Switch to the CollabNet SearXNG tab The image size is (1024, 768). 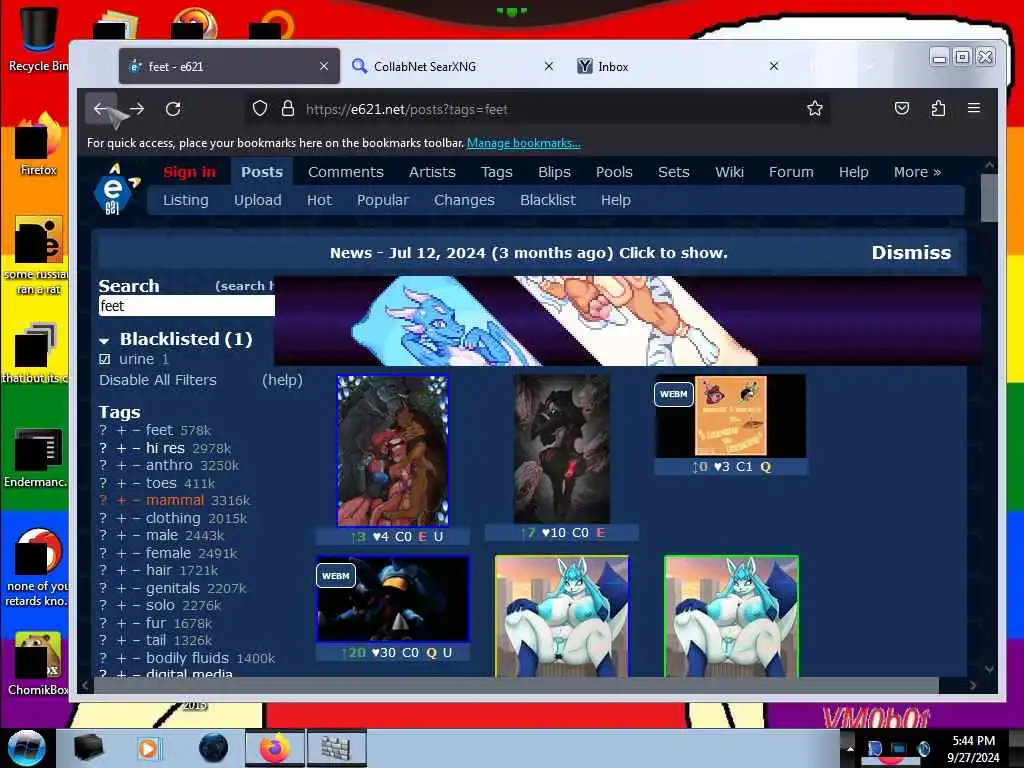(x=451, y=66)
